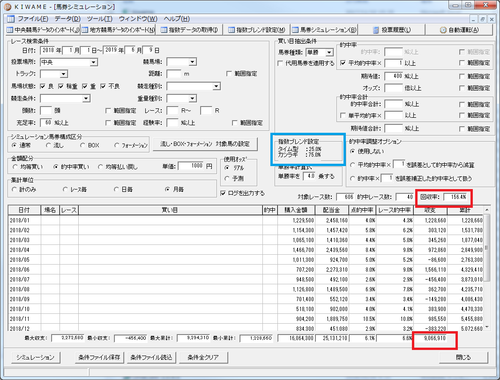This screenshot has width=500, height=380.
Task: Select the BOX radio button
Action: (x=82, y=145)
